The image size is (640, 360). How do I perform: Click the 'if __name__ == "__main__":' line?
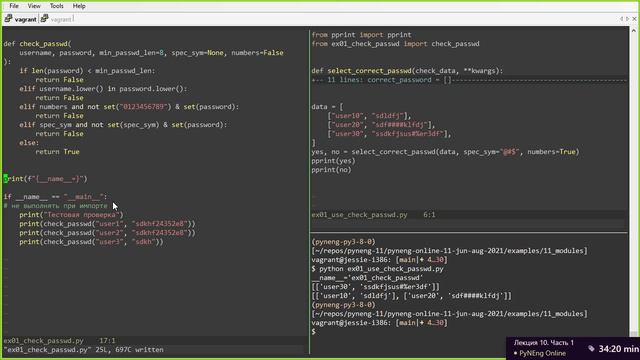pos(55,197)
